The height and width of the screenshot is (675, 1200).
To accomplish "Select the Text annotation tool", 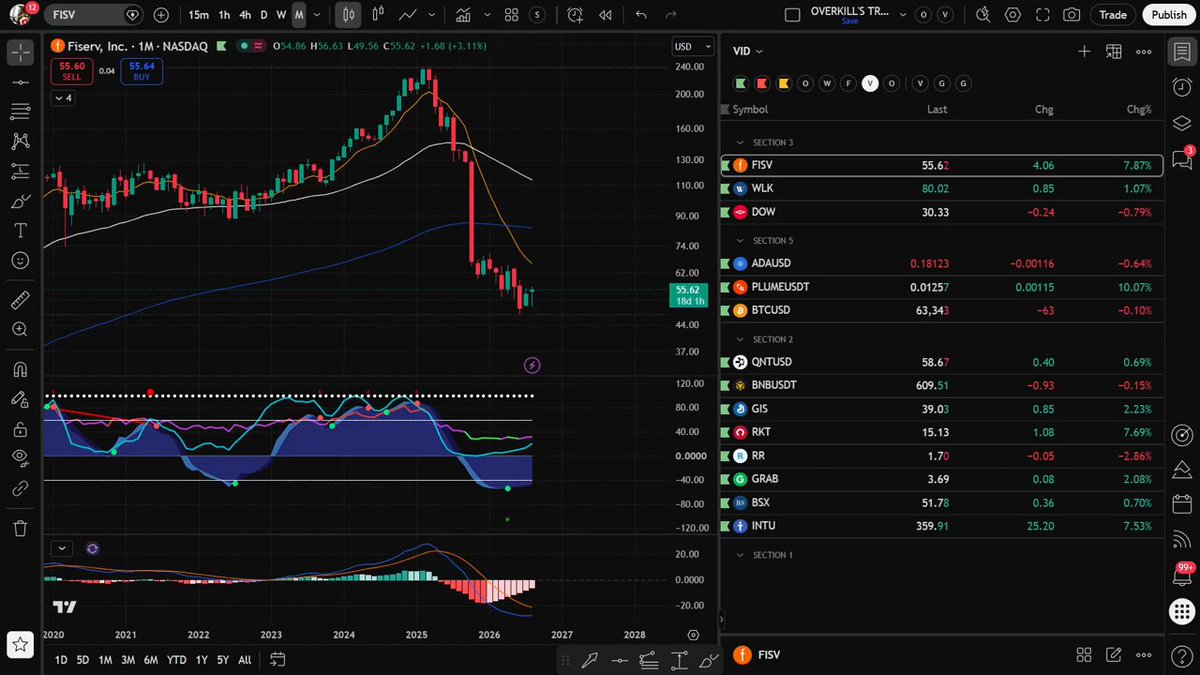I will point(20,230).
